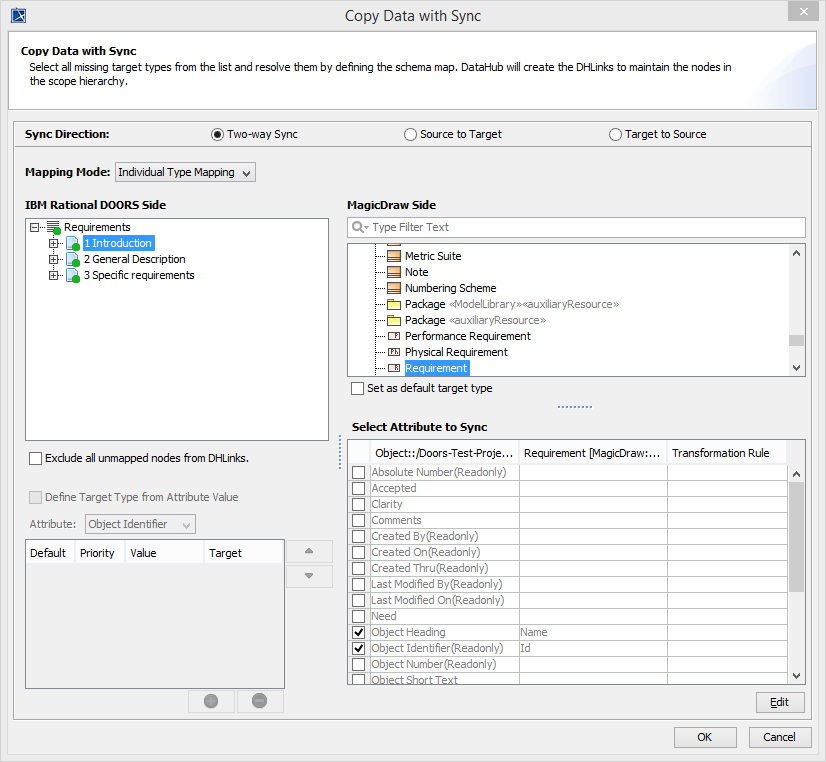Click the Transformation Rule column header
The height and width of the screenshot is (762, 826).
(720, 453)
